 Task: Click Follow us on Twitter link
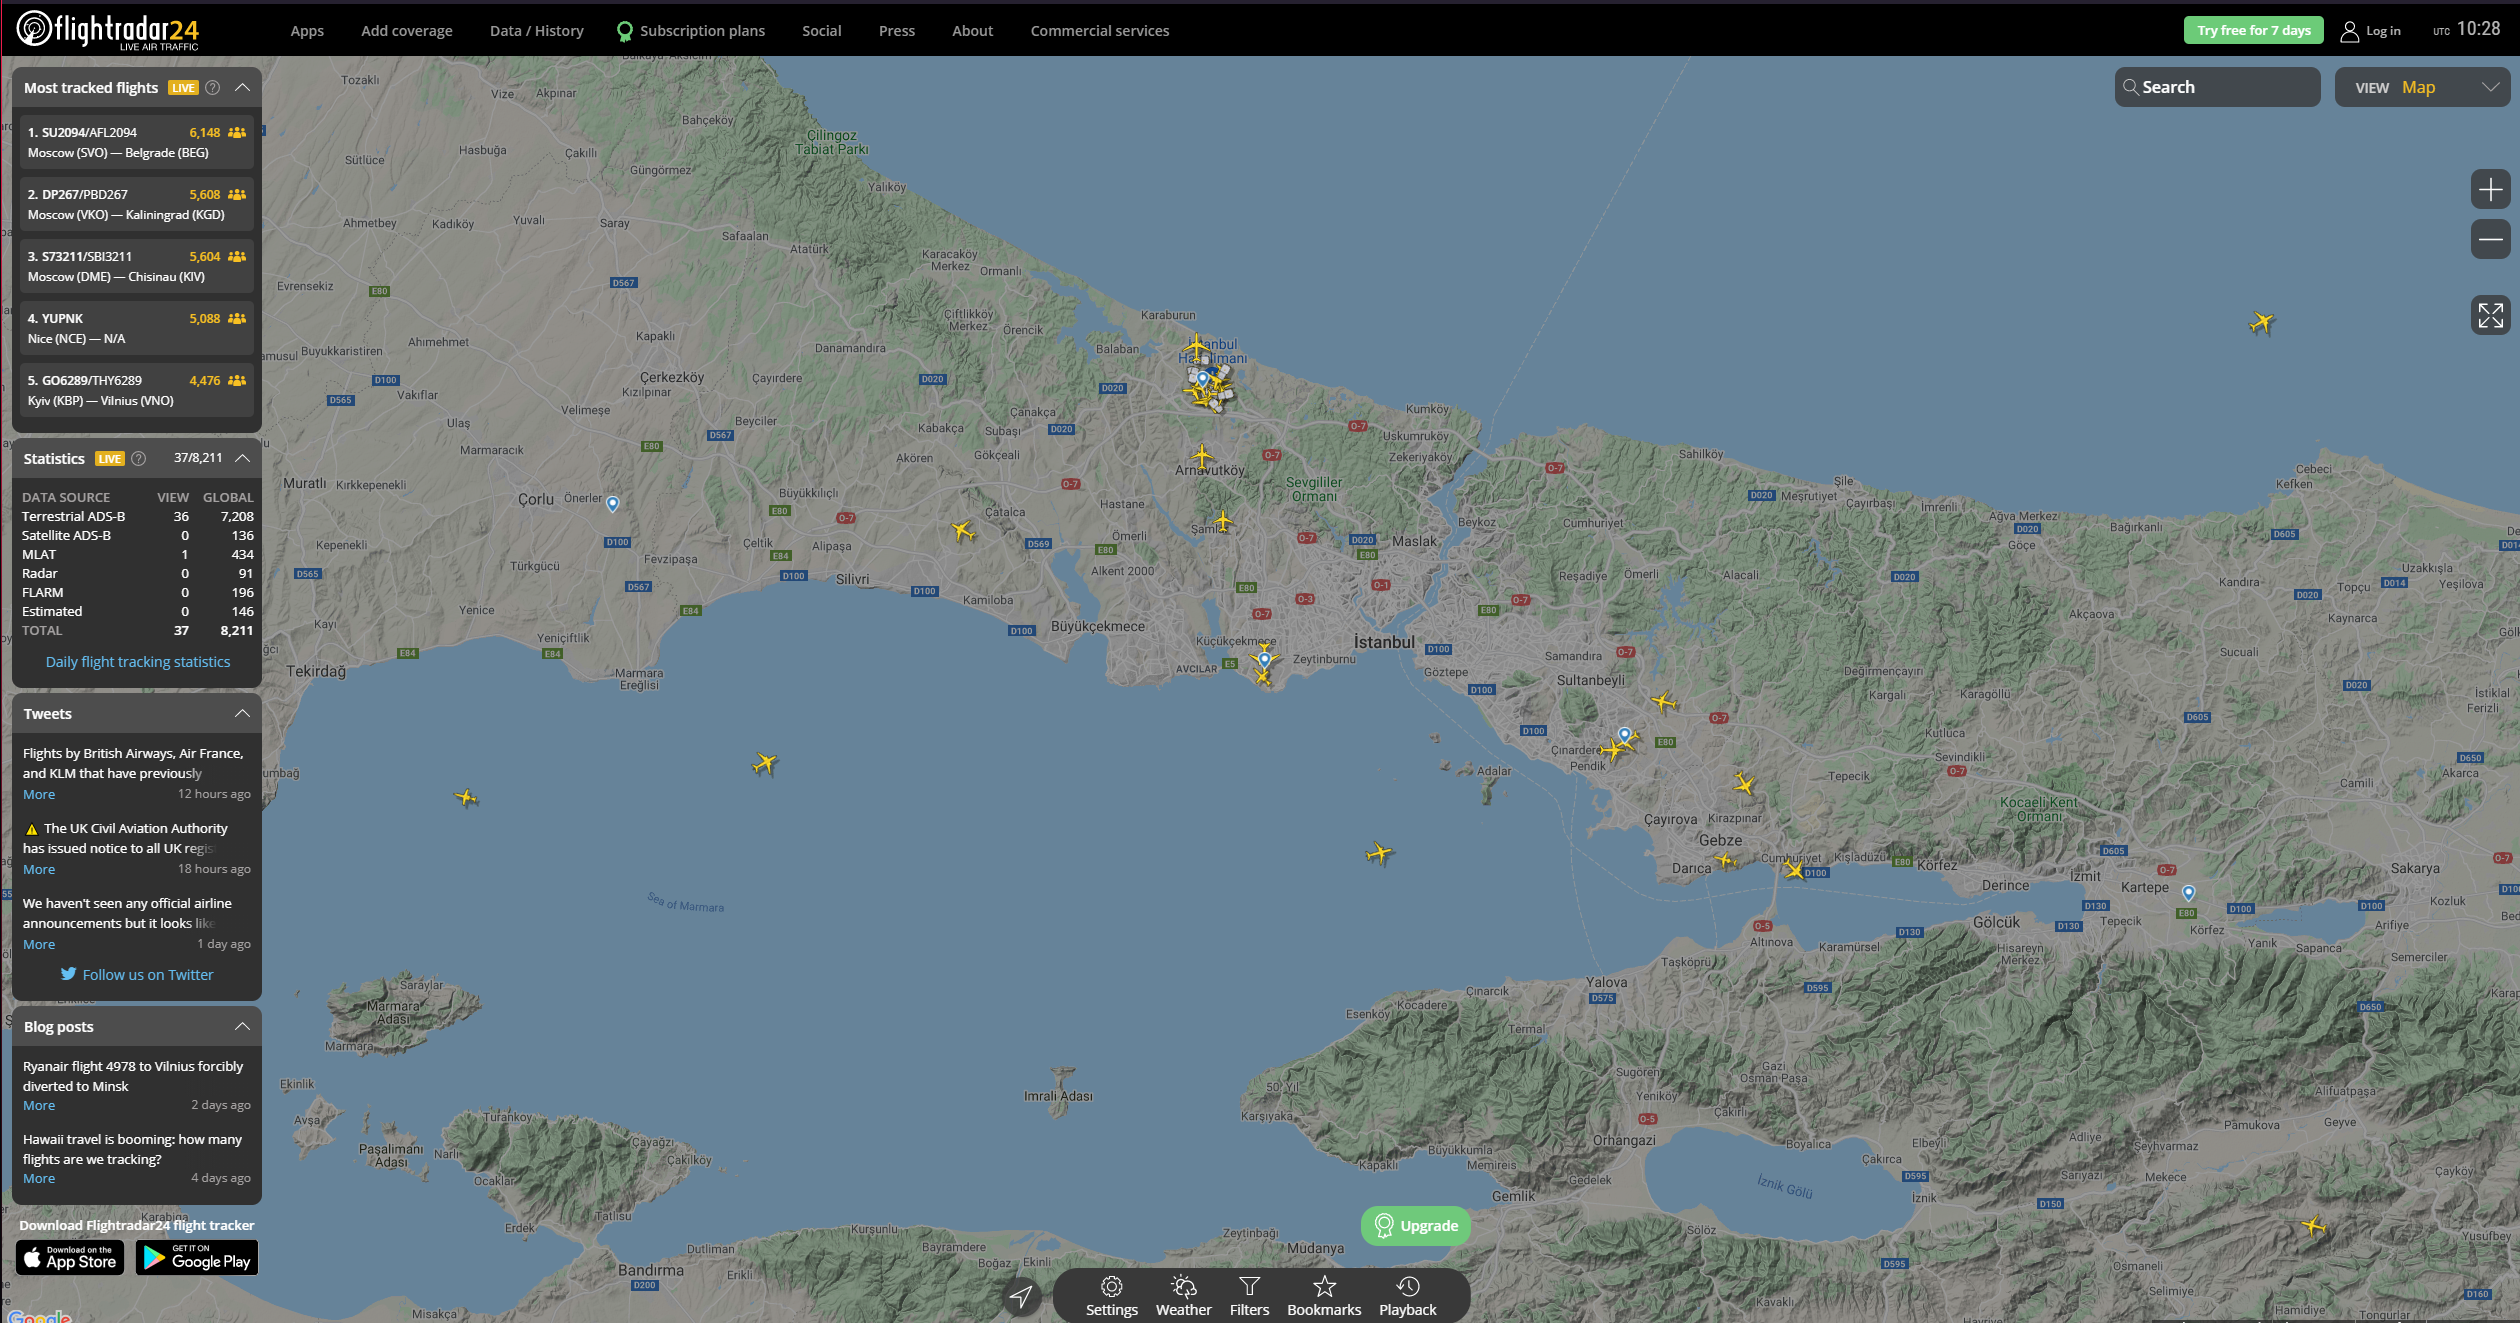pyautogui.click(x=137, y=974)
